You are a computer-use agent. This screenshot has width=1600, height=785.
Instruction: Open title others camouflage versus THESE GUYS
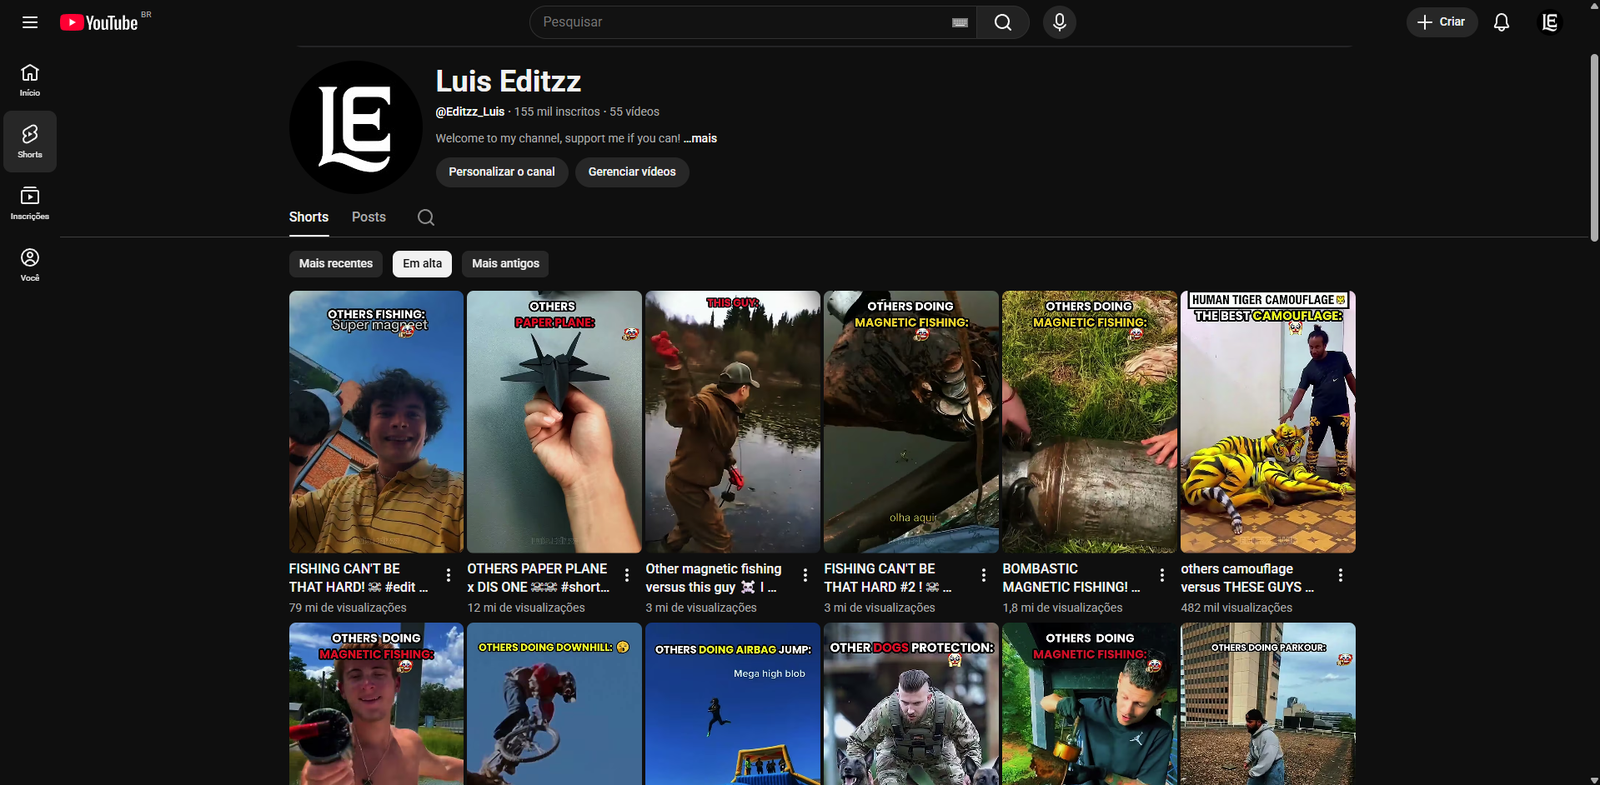1247,578
